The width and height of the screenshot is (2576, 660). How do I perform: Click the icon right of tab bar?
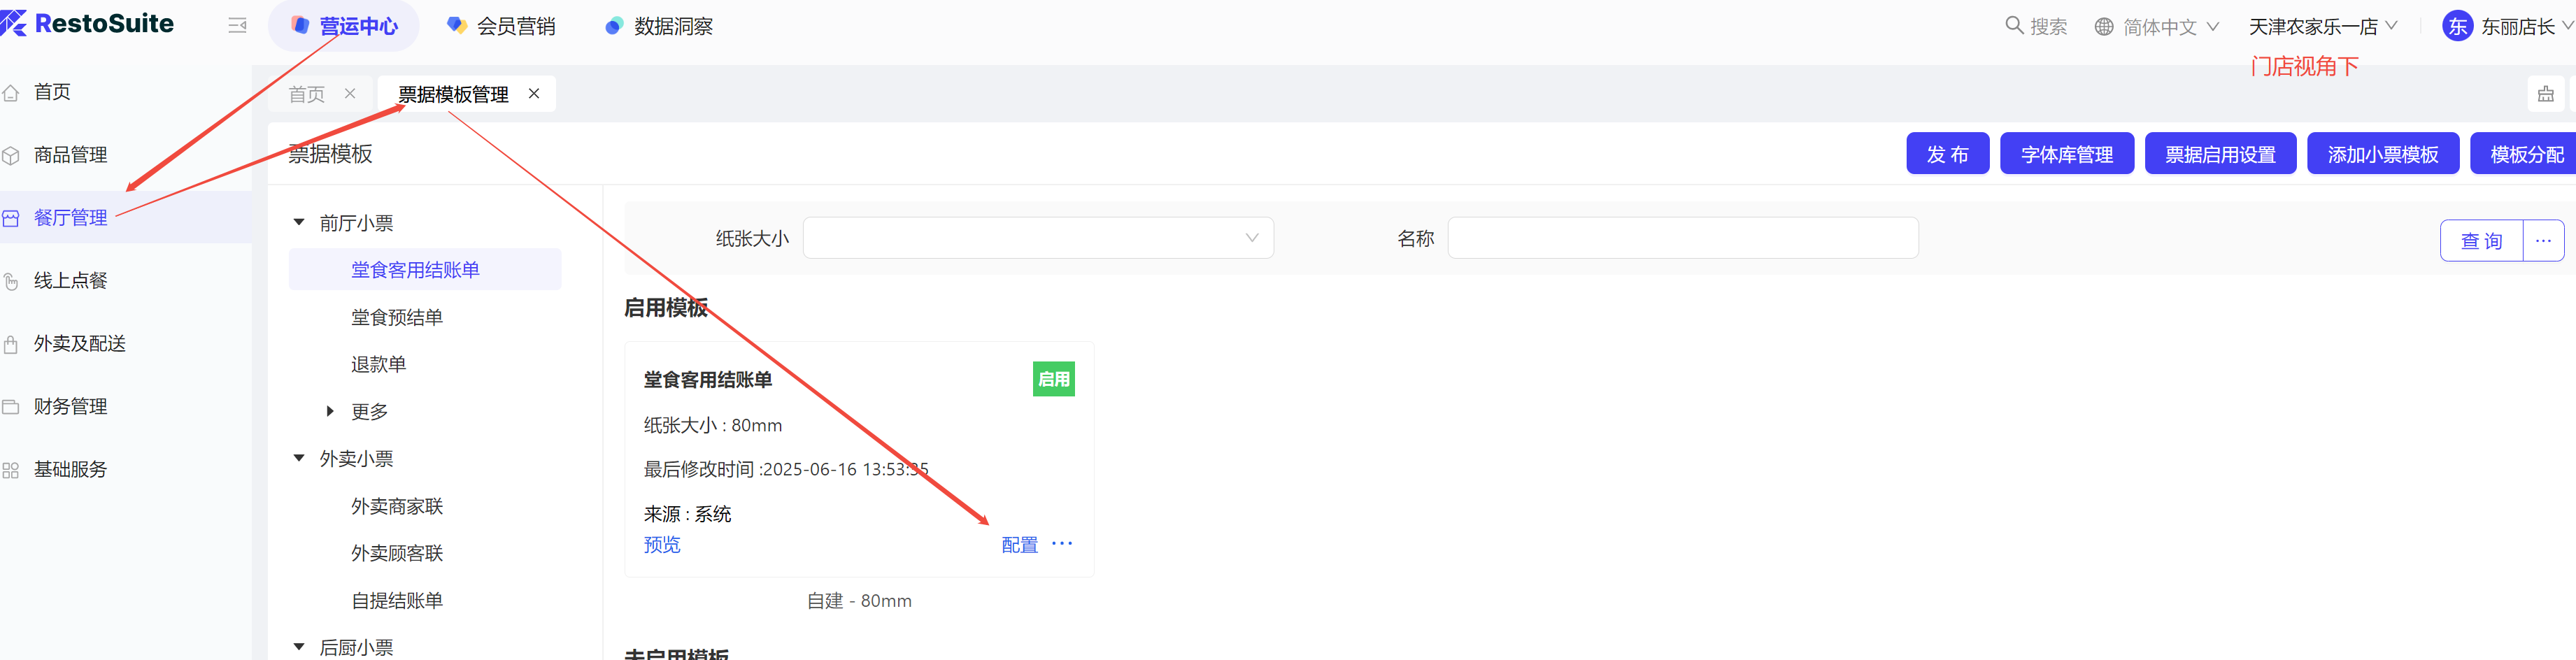click(2545, 94)
